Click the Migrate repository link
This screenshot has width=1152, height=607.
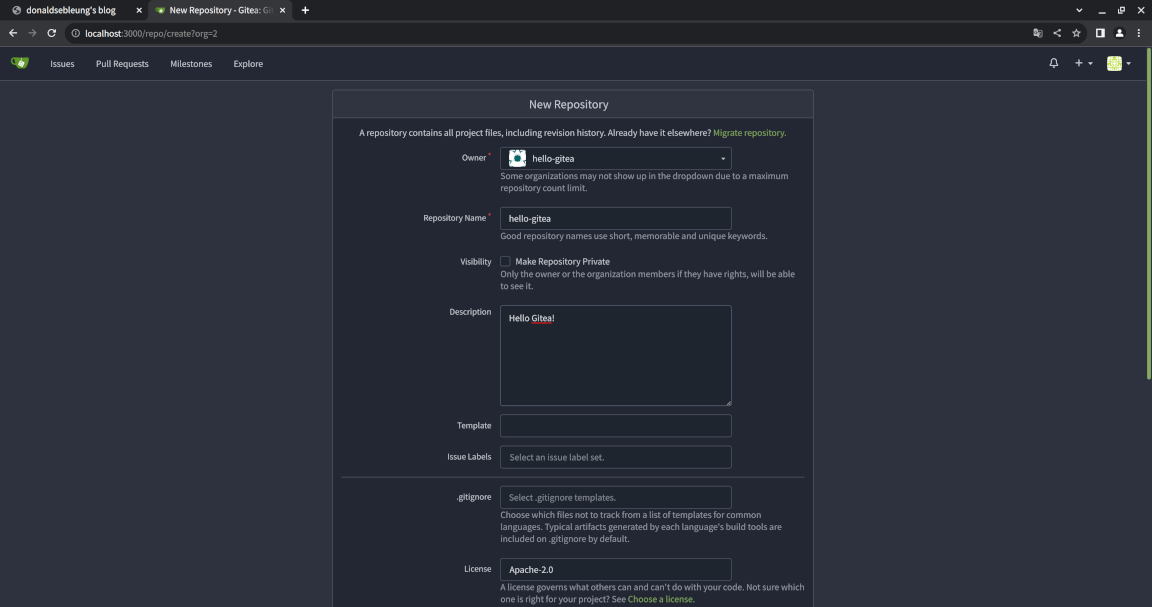point(749,133)
